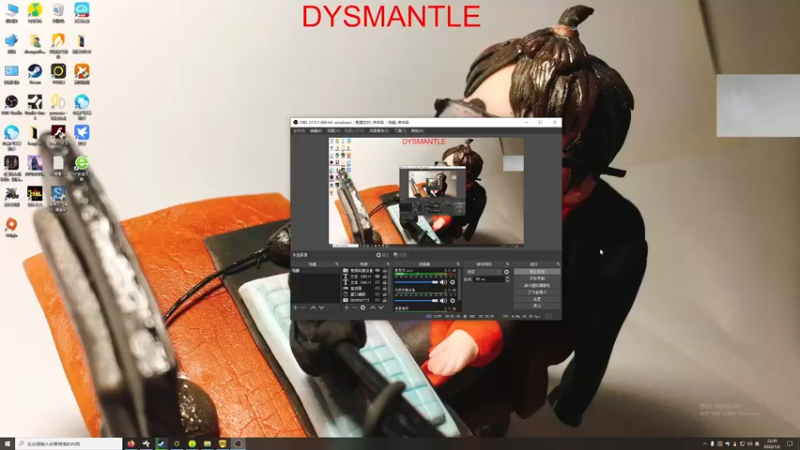This screenshot has width=800, height=450.
Task: Mute the Desktop Audio device speaker icon
Action: (x=443, y=301)
